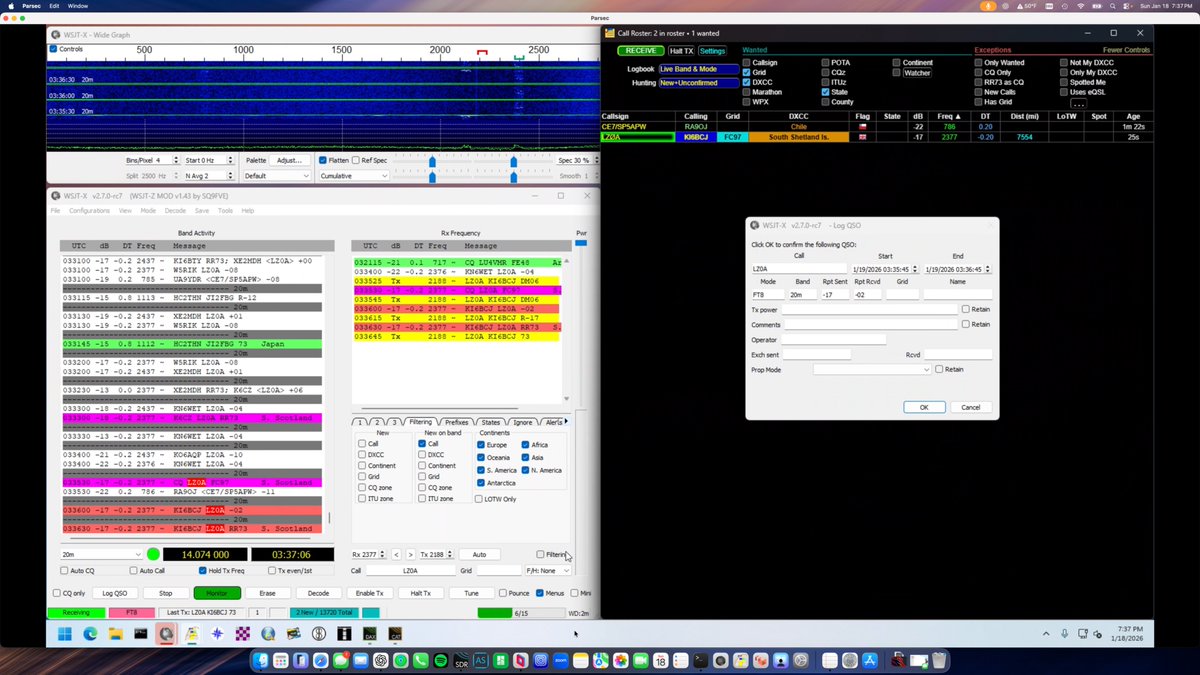Open Launchpad from the macOS Dock
Viewport: 1200px width, 675px height.
280,660
